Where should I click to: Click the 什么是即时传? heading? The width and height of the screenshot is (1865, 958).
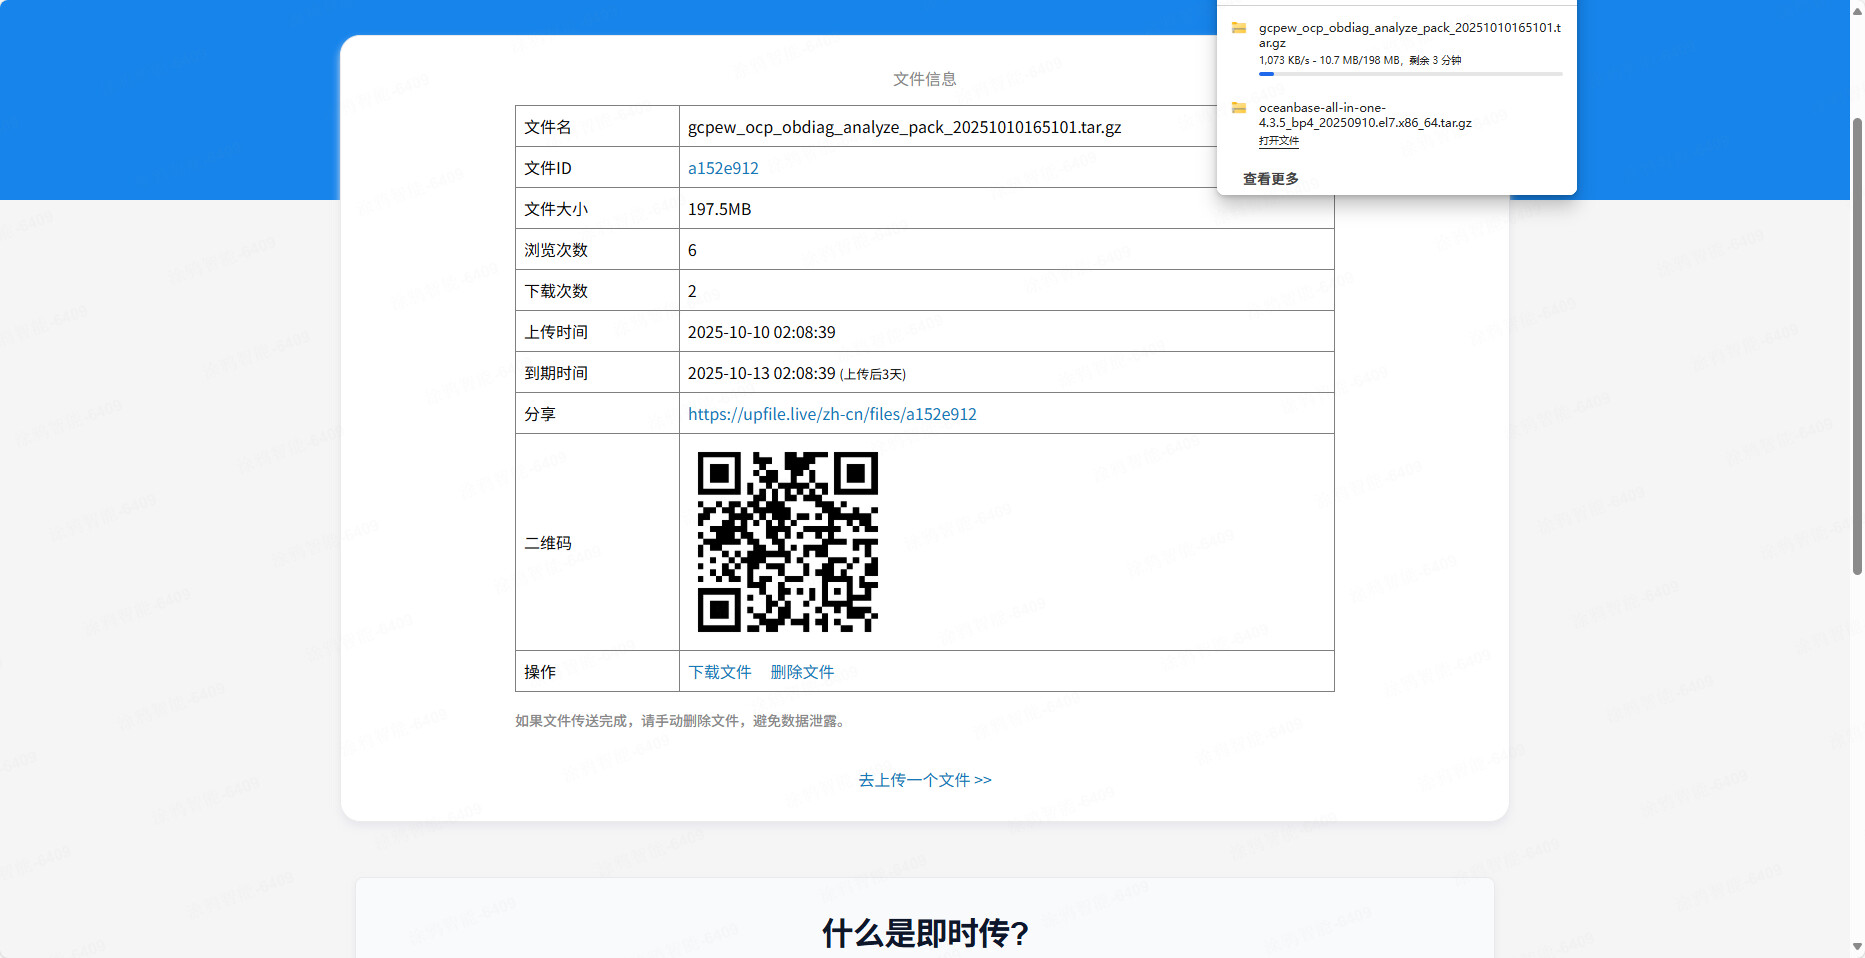(925, 933)
